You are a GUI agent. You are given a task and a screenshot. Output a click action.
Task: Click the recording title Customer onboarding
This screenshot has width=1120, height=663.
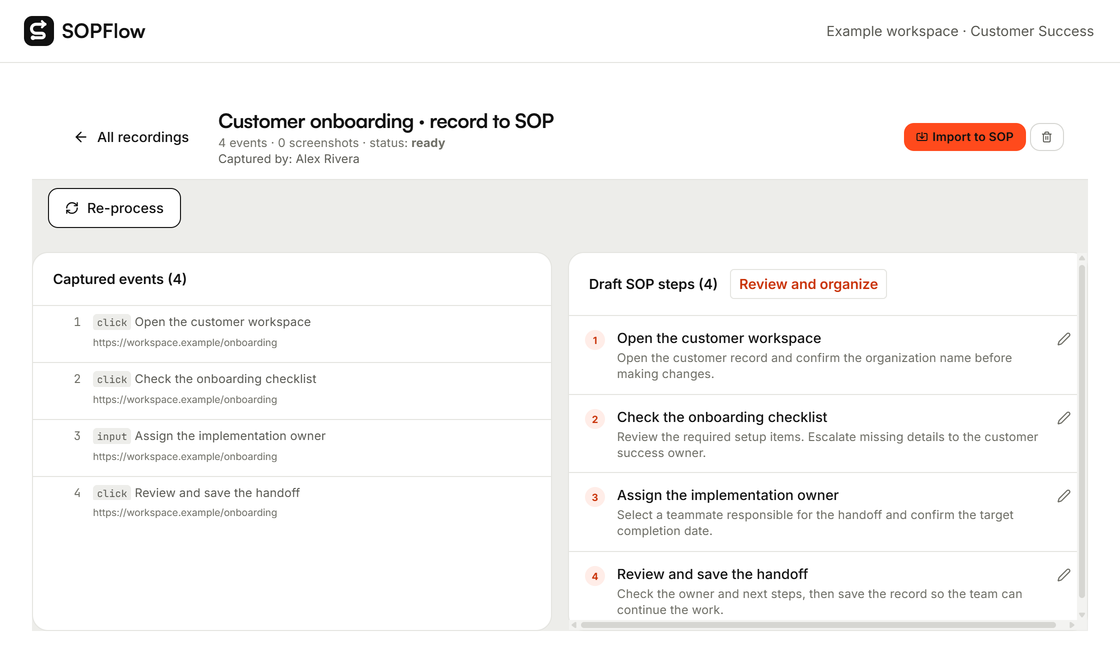(386, 121)
